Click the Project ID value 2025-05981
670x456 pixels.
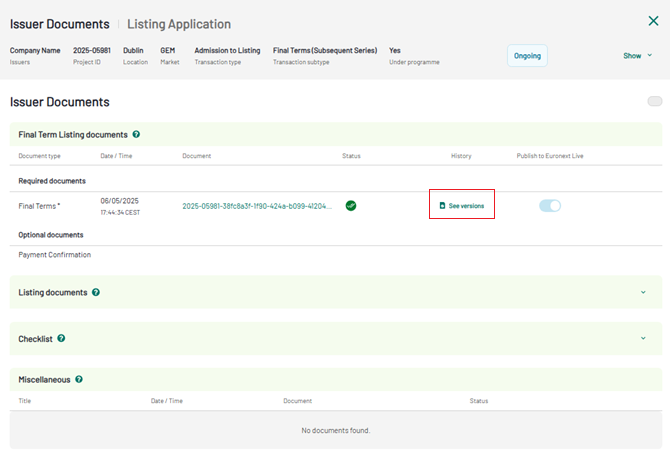92,50
